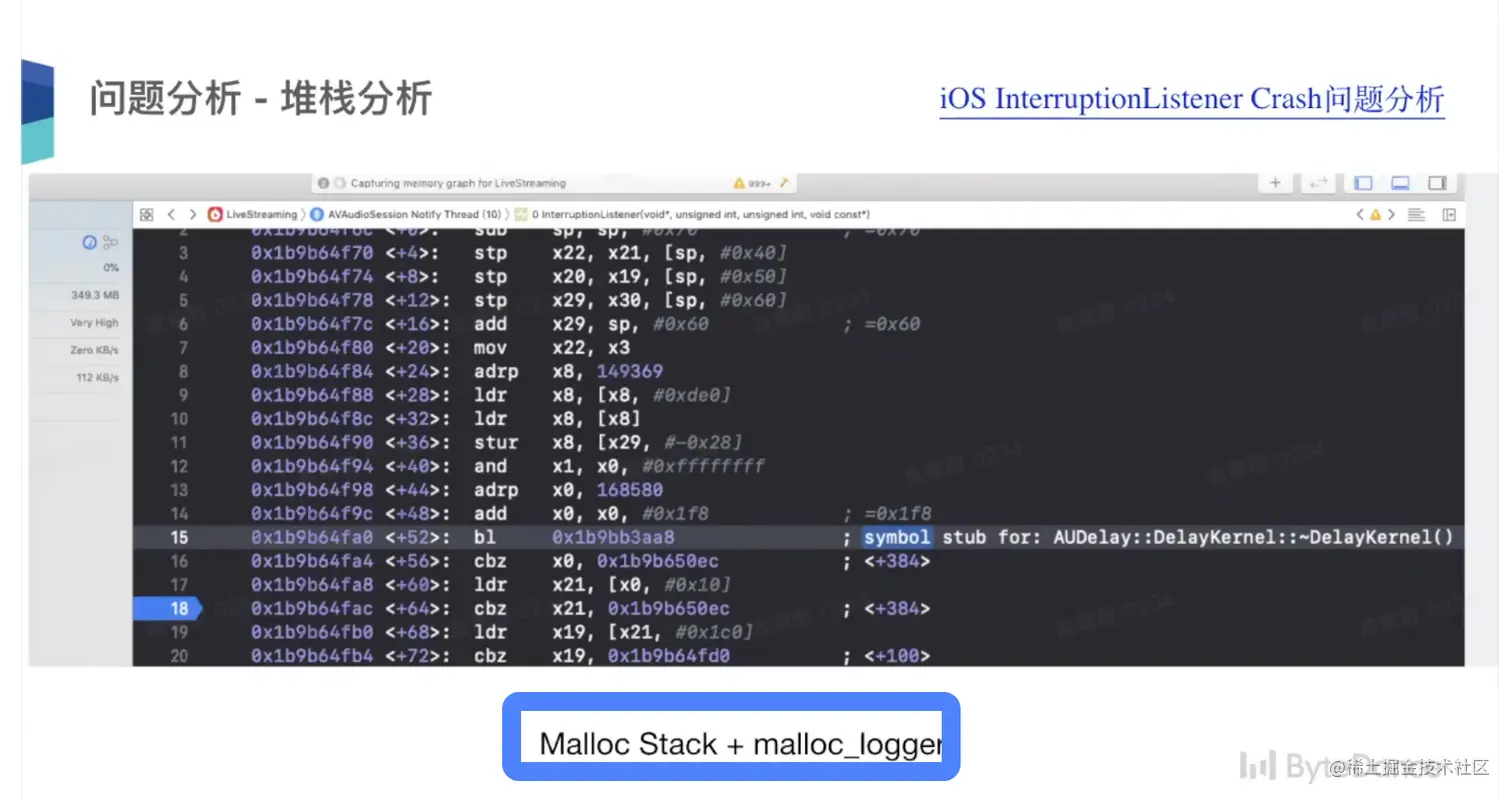Click the highlighted word symbol on line 15
The height and width of the screenshot is (800, 1512).
click(x=898, y=537)
